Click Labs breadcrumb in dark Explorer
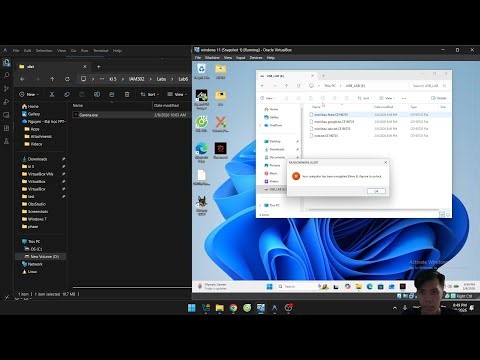Image resolution: width=480 pixels, height=360 pixels. (161, 79)
